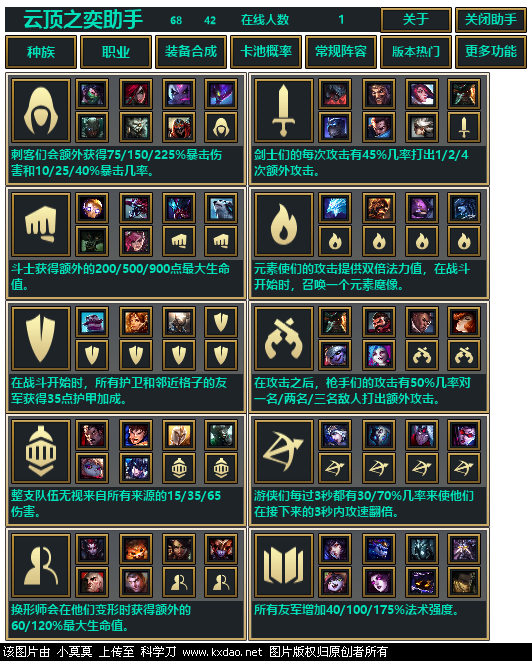This screenshot has height=661, width=532.
Task: Click the large Guardian shield class icon
Action: click(x=41, y=339)
